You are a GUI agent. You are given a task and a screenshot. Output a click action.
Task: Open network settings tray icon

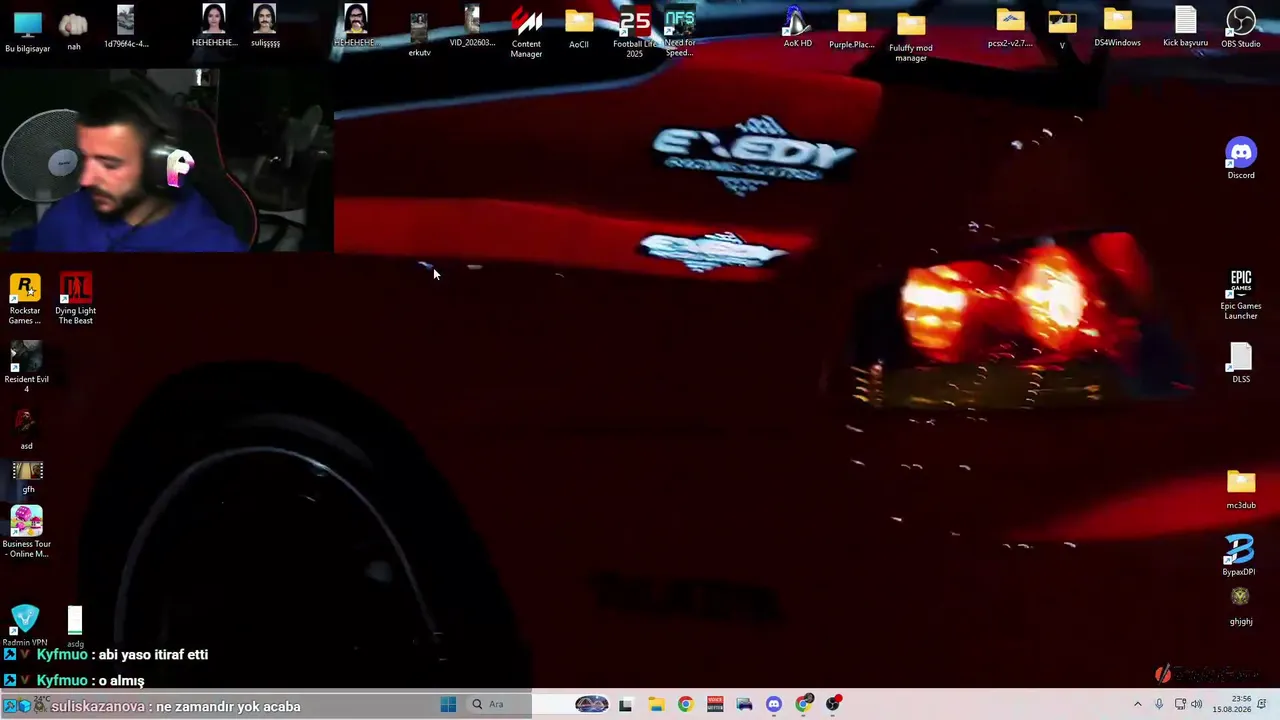tap(1180, 704)
